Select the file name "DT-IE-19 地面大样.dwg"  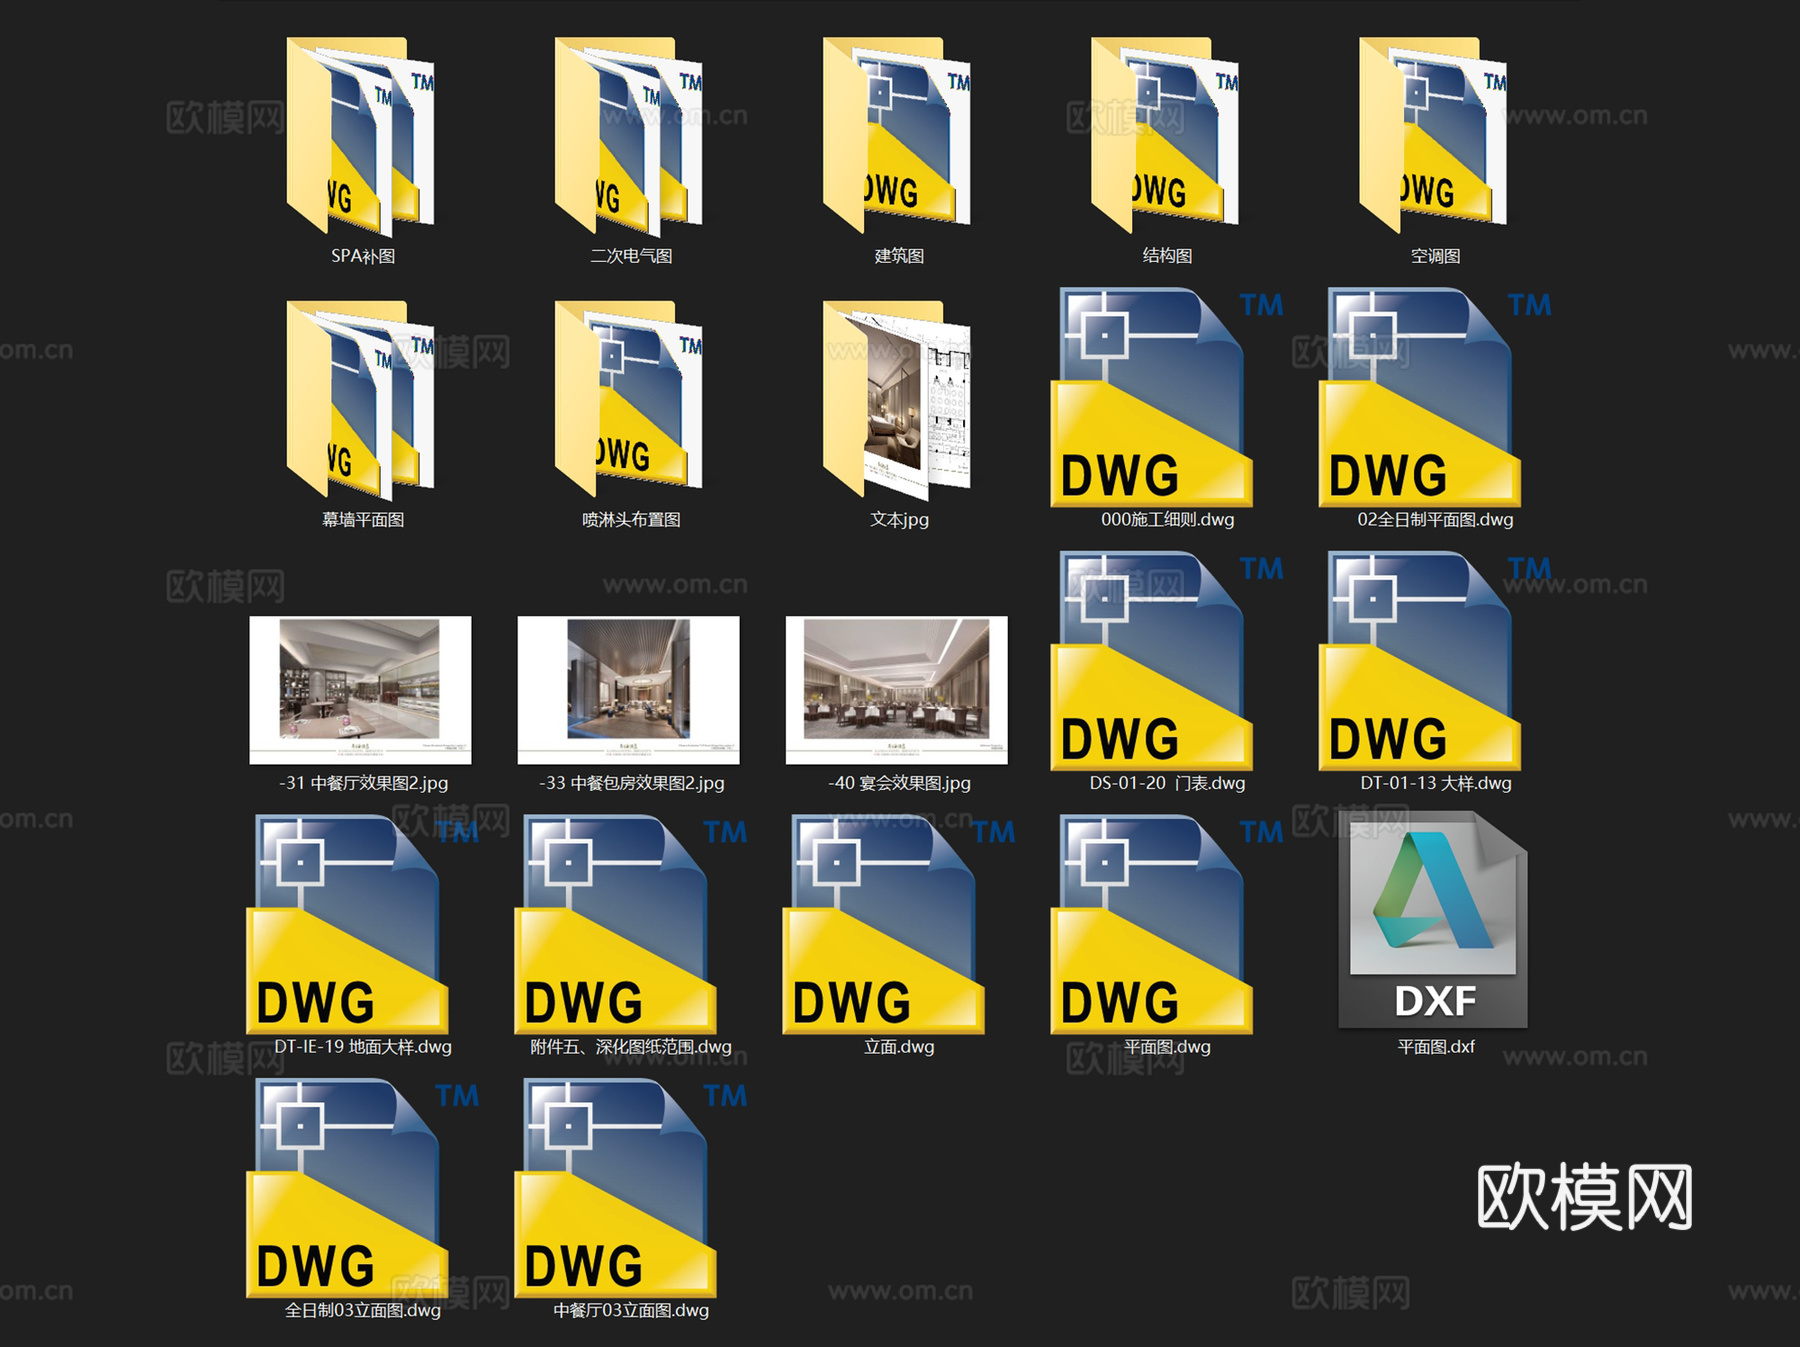363,1047
